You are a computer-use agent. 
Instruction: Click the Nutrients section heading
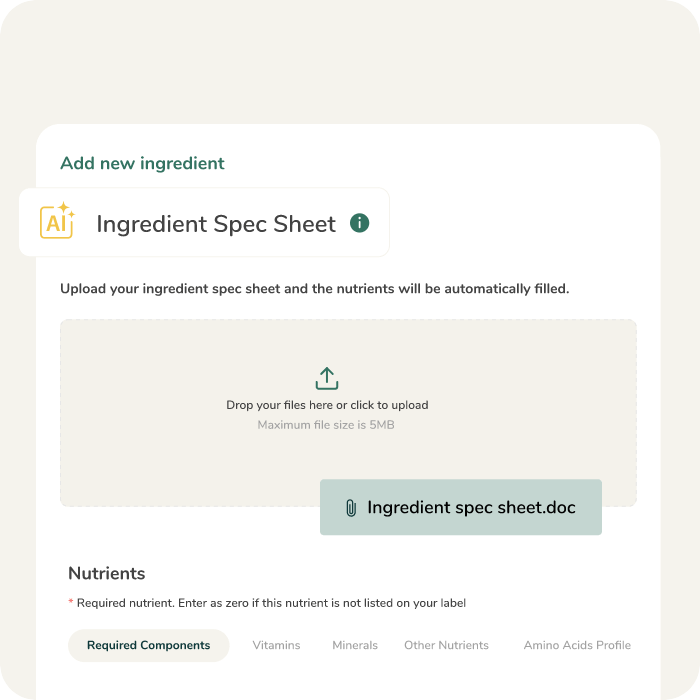point(107,573)
